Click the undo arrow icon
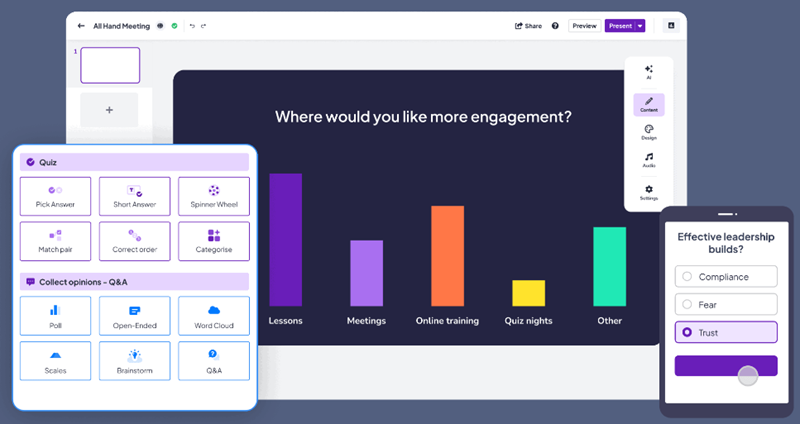 pyautogui.click(x=192, y=26)
